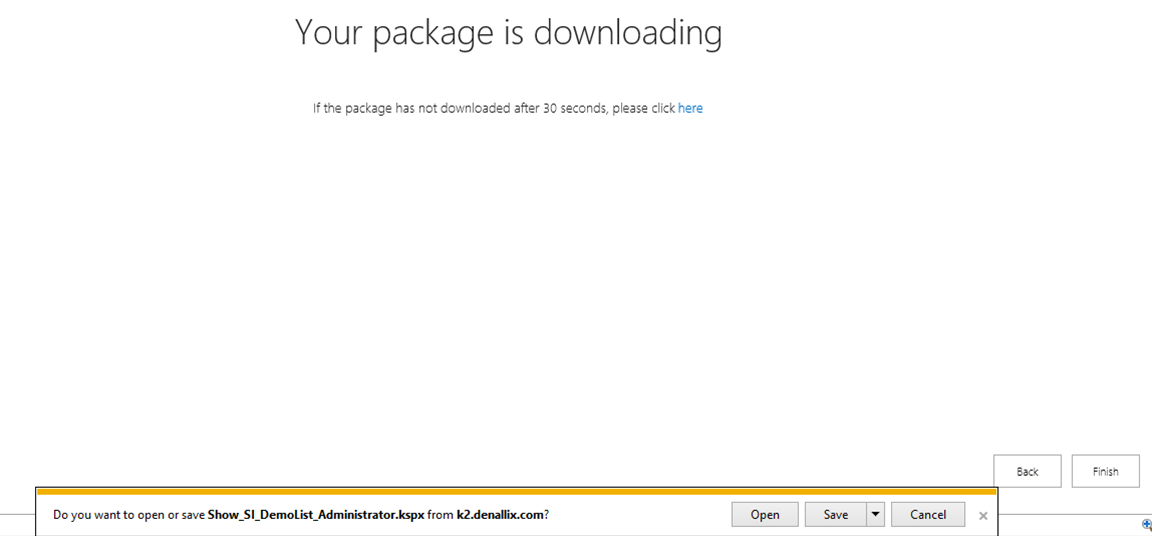
Task: Expand the Save options dropdown arrow
Action: [x=876, y=514]
